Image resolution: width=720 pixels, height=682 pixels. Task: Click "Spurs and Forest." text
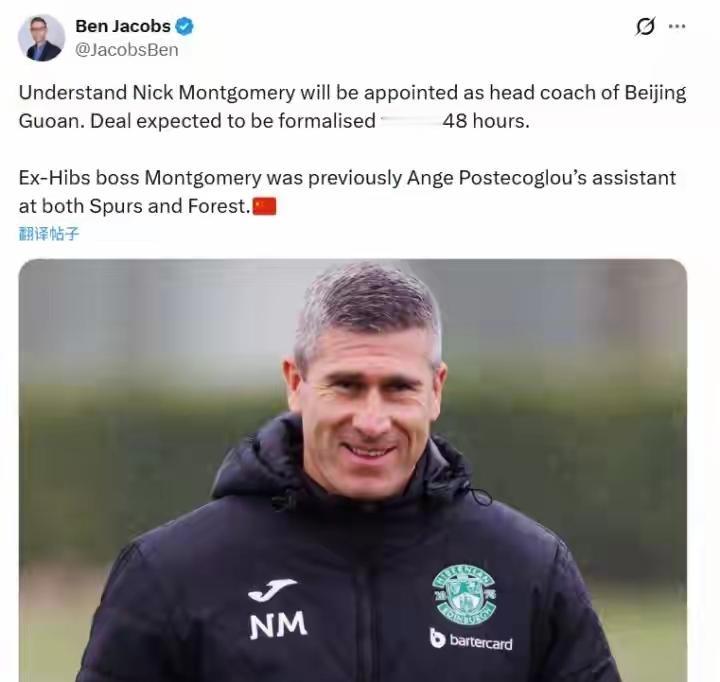click(170, 206)
